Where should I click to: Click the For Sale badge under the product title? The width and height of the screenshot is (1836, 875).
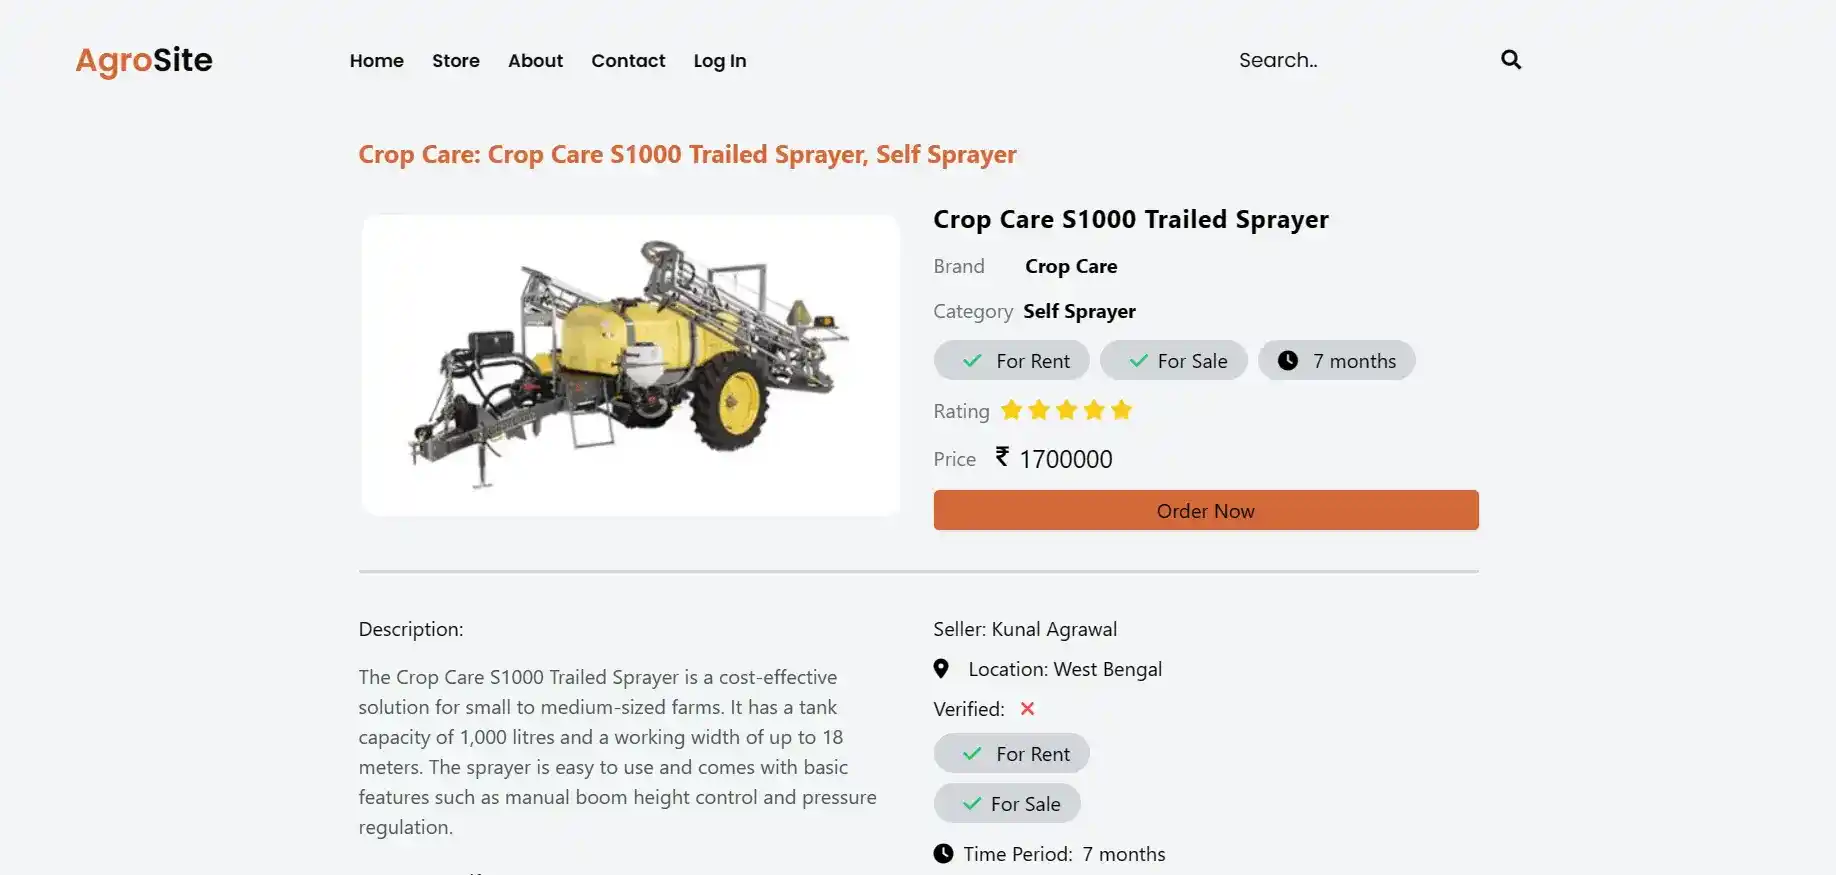pyautogui.click(x=1174, y=361)
